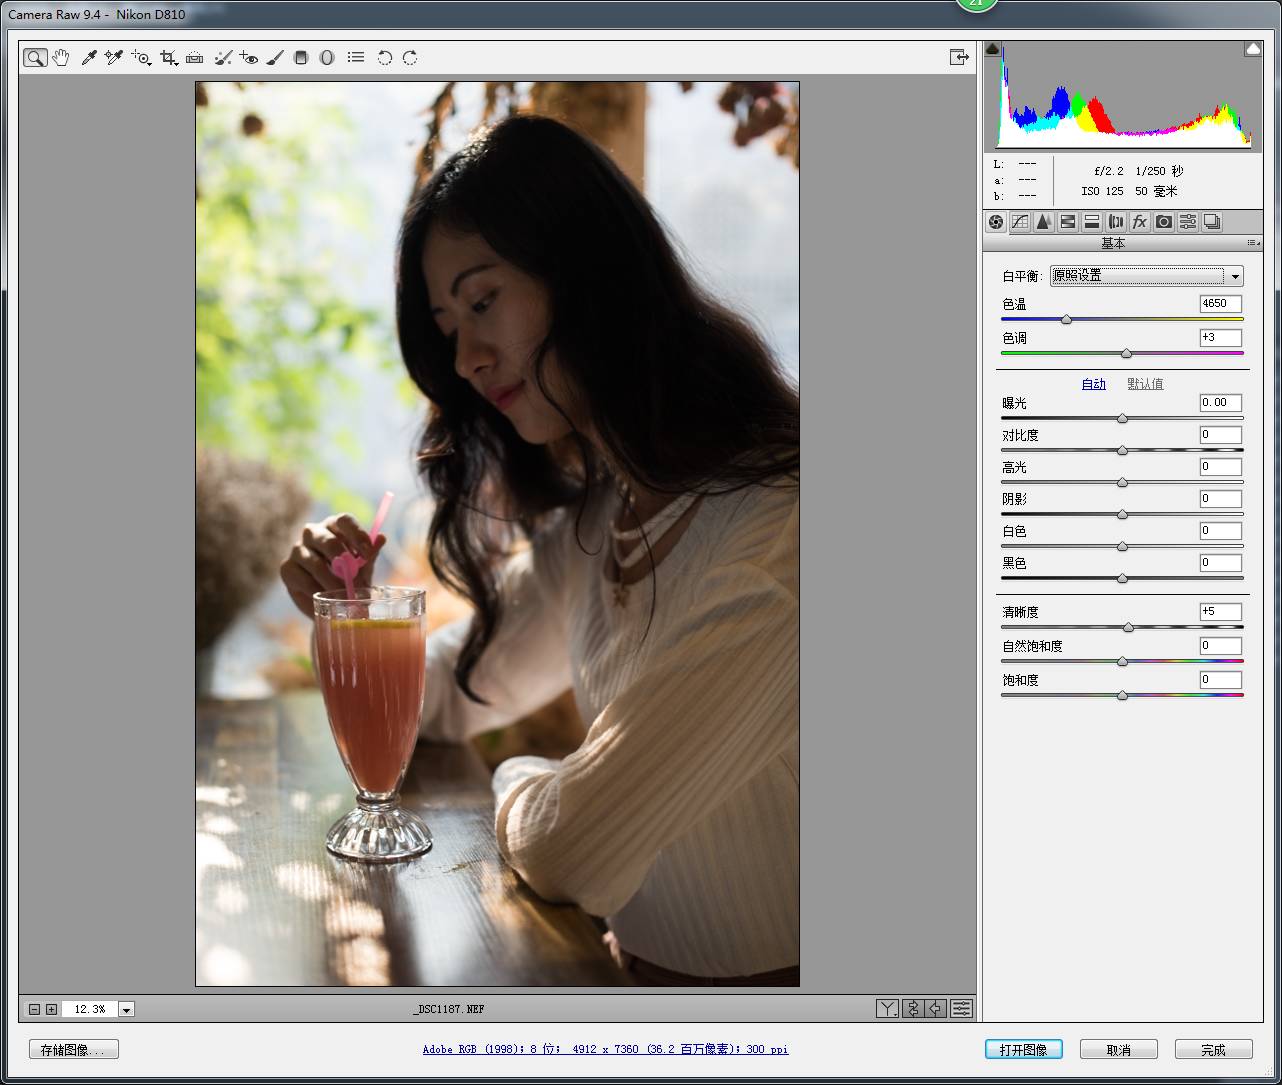Select the Crop tool
Image resolution: width=1282 pixels, height=1085 pixels.
[x=169, y=58]
